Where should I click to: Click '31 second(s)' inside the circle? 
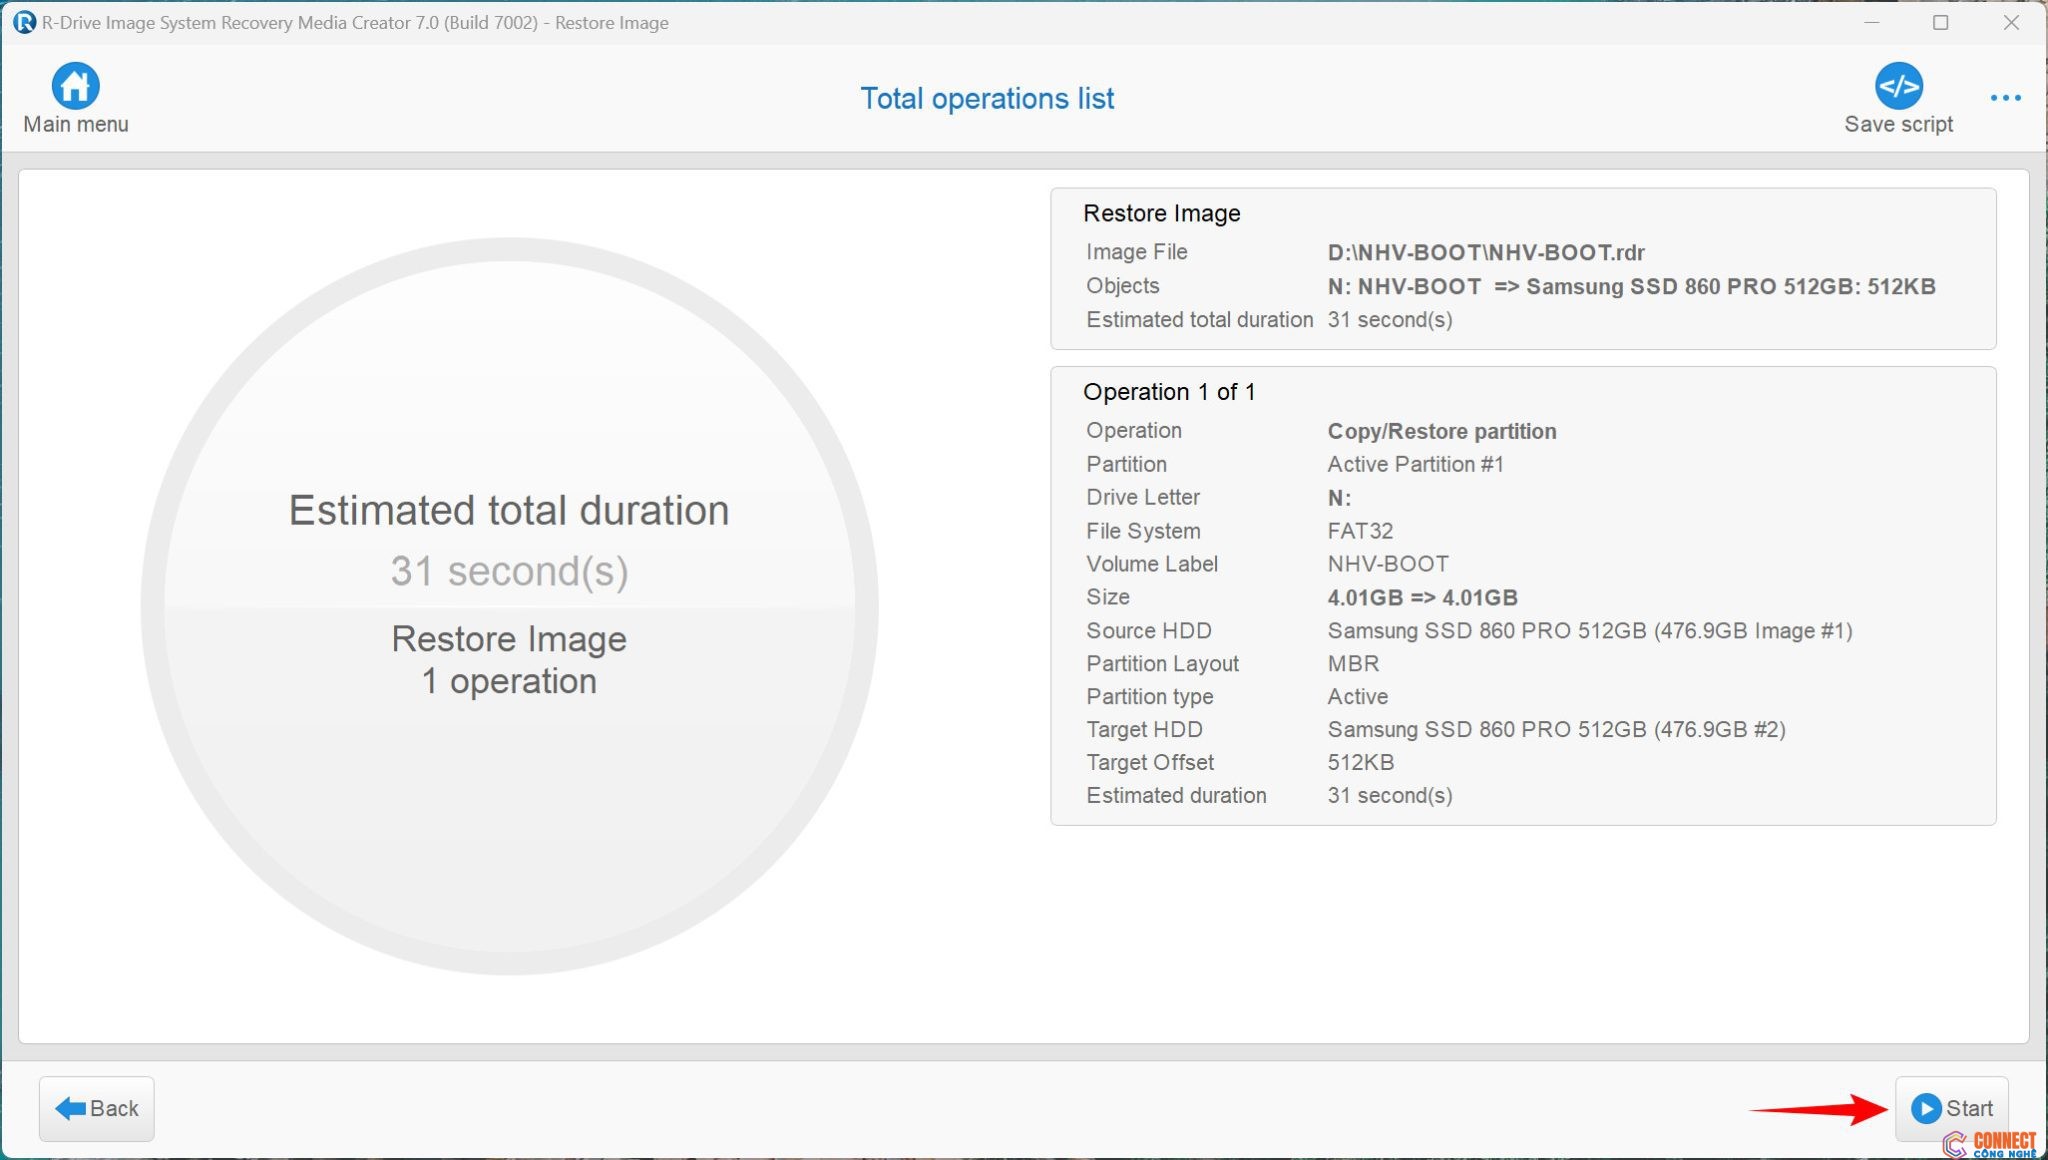coord(509,572)
